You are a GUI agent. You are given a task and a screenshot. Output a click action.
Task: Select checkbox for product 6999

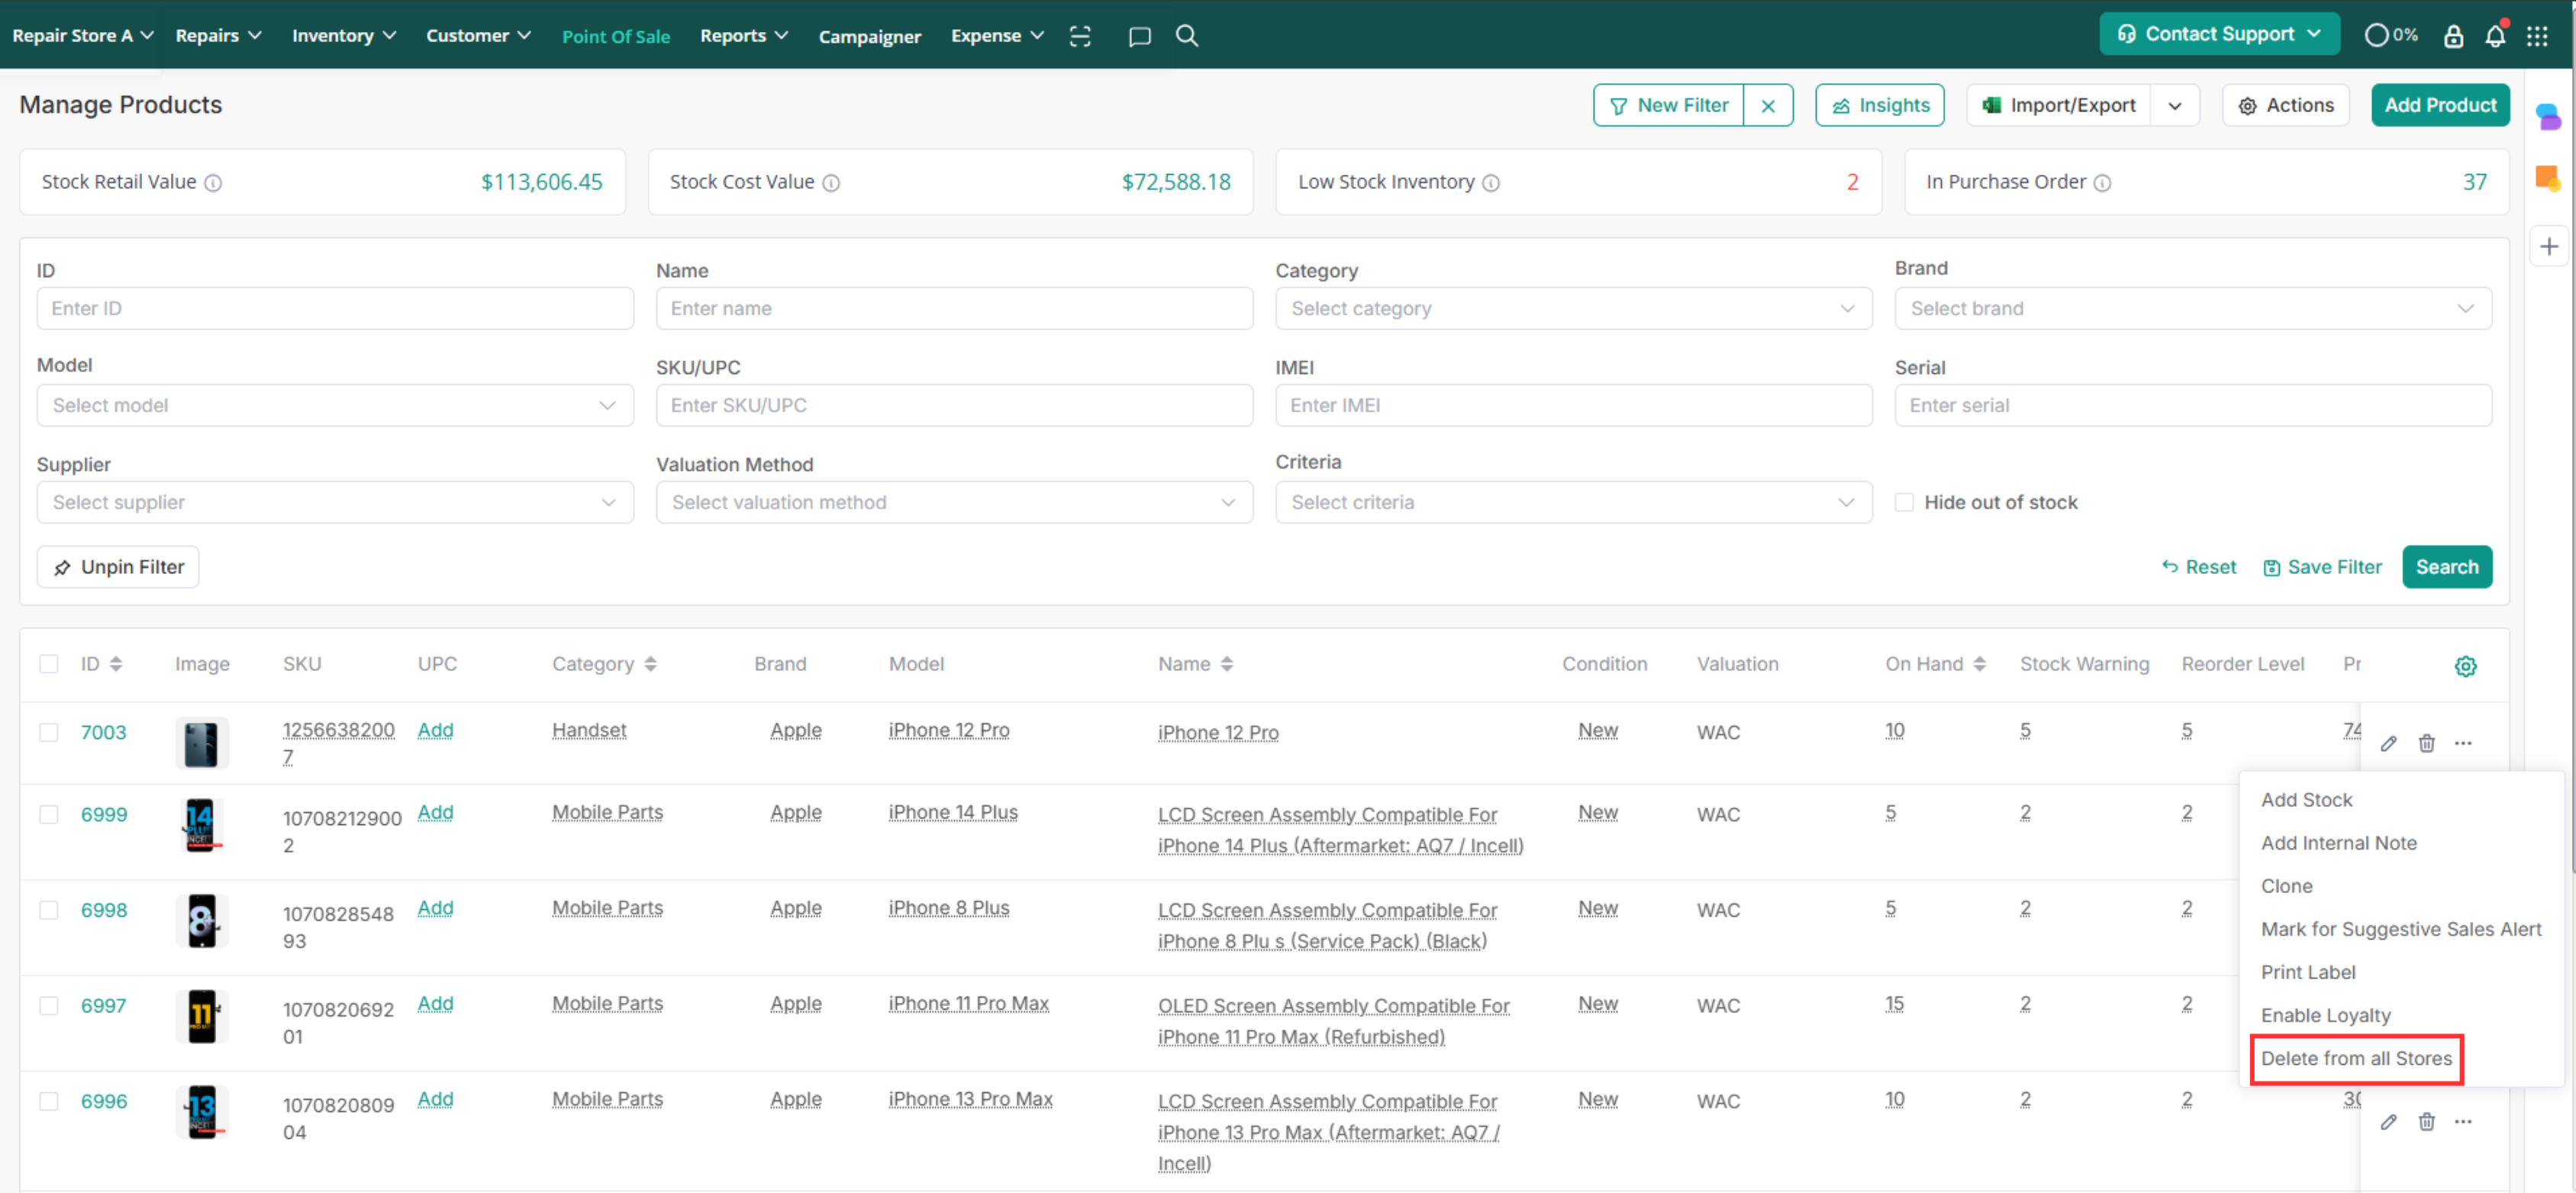click(x=48, y=814)
